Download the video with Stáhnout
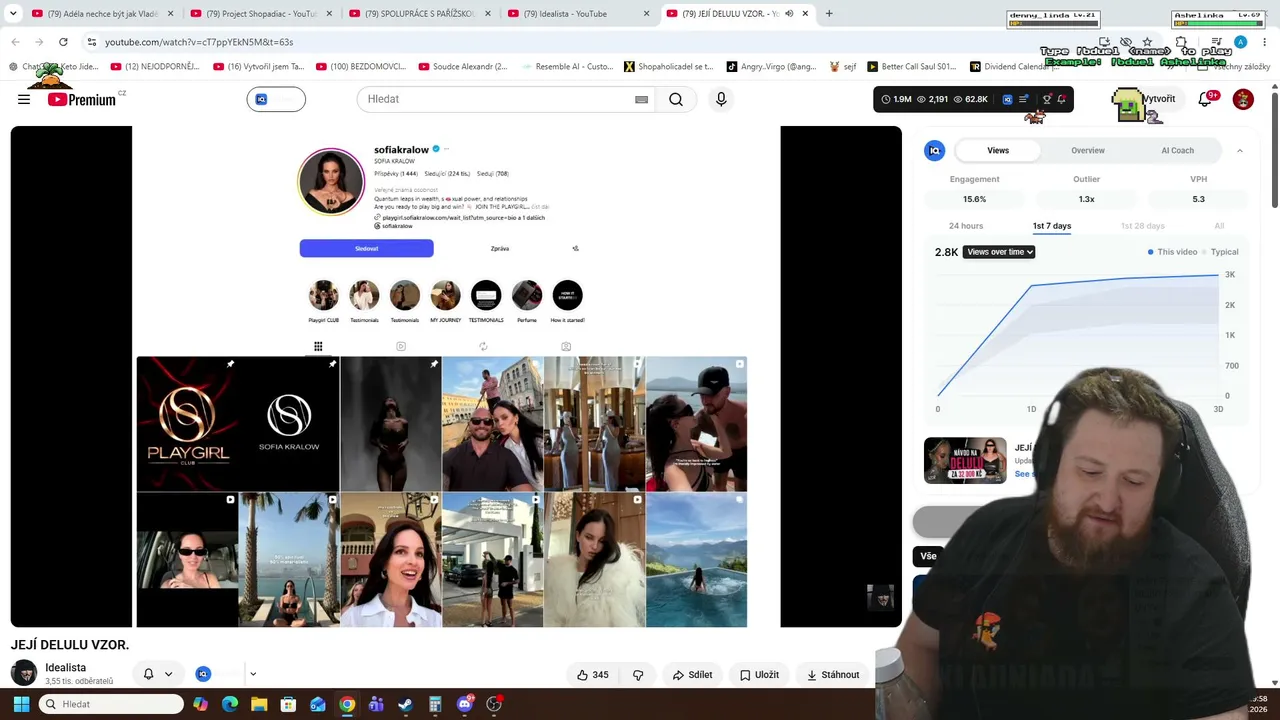 [x=833, y=675]
